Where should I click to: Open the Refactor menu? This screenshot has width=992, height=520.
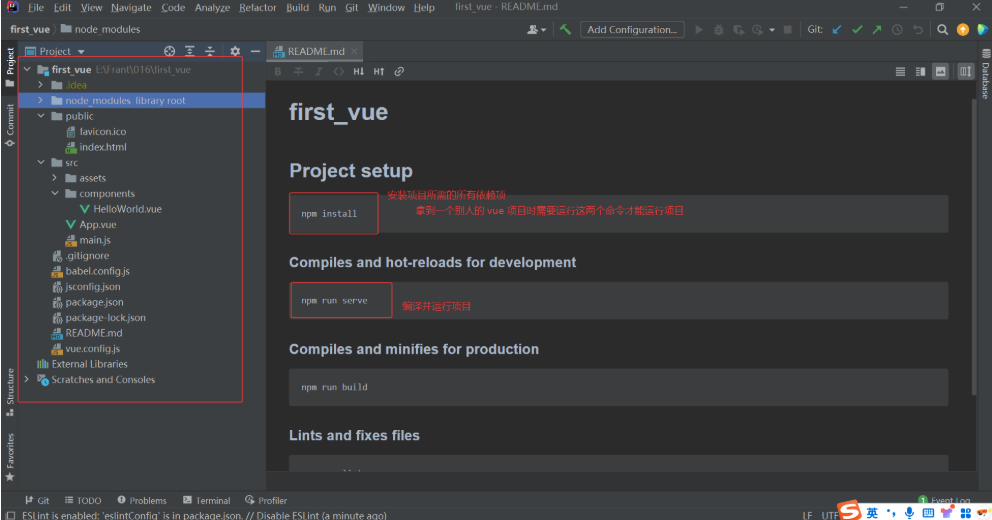tap(257, 8)
